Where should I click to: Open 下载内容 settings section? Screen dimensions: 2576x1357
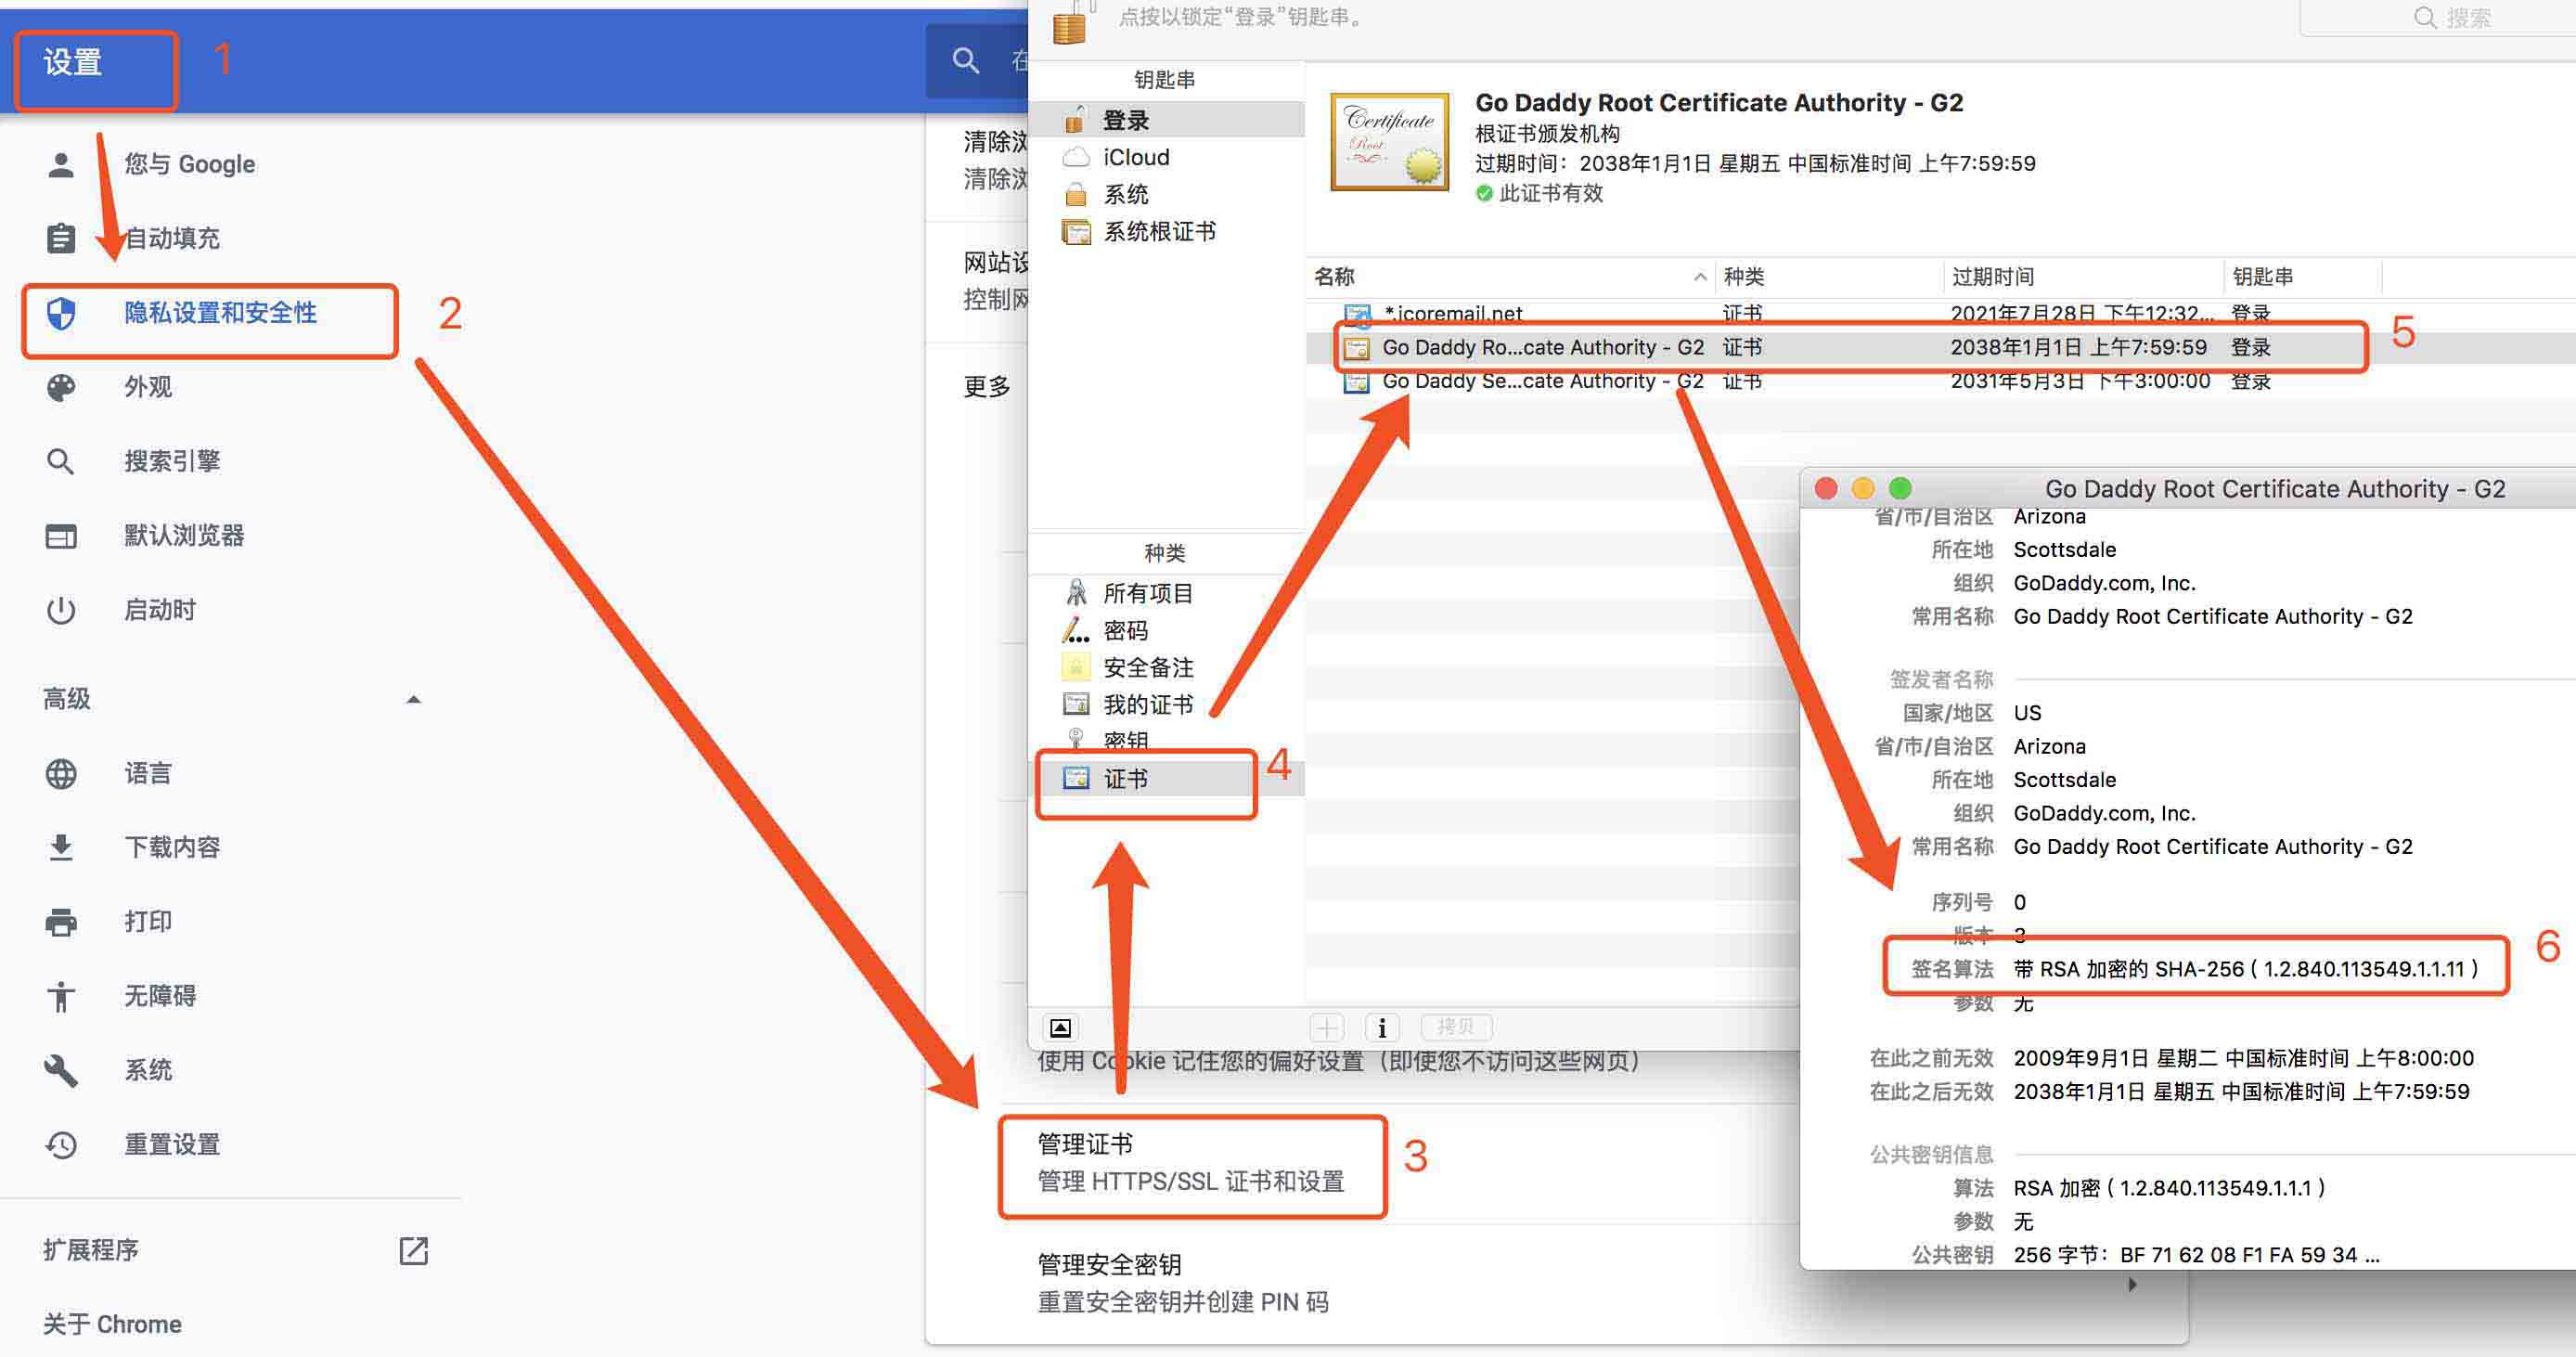(172, 848)
